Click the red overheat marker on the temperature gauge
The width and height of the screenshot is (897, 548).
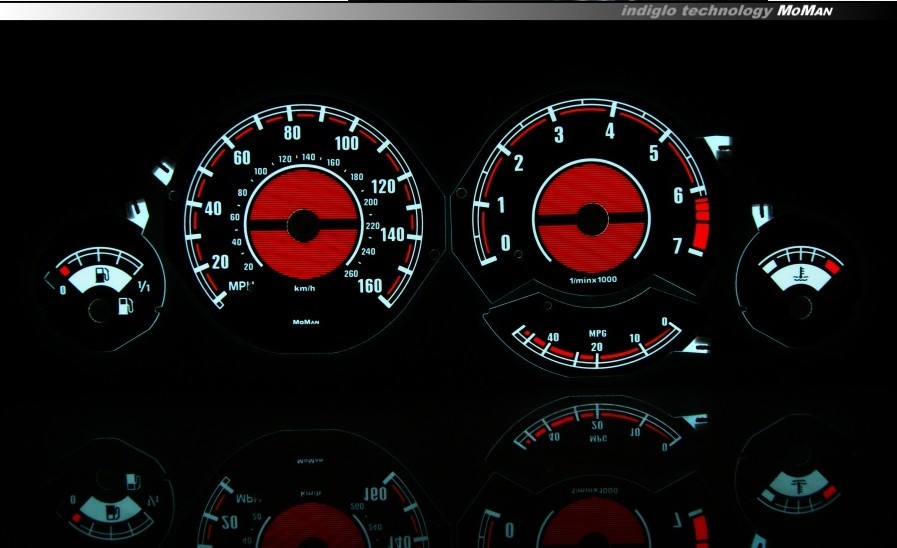click(834, 265)
